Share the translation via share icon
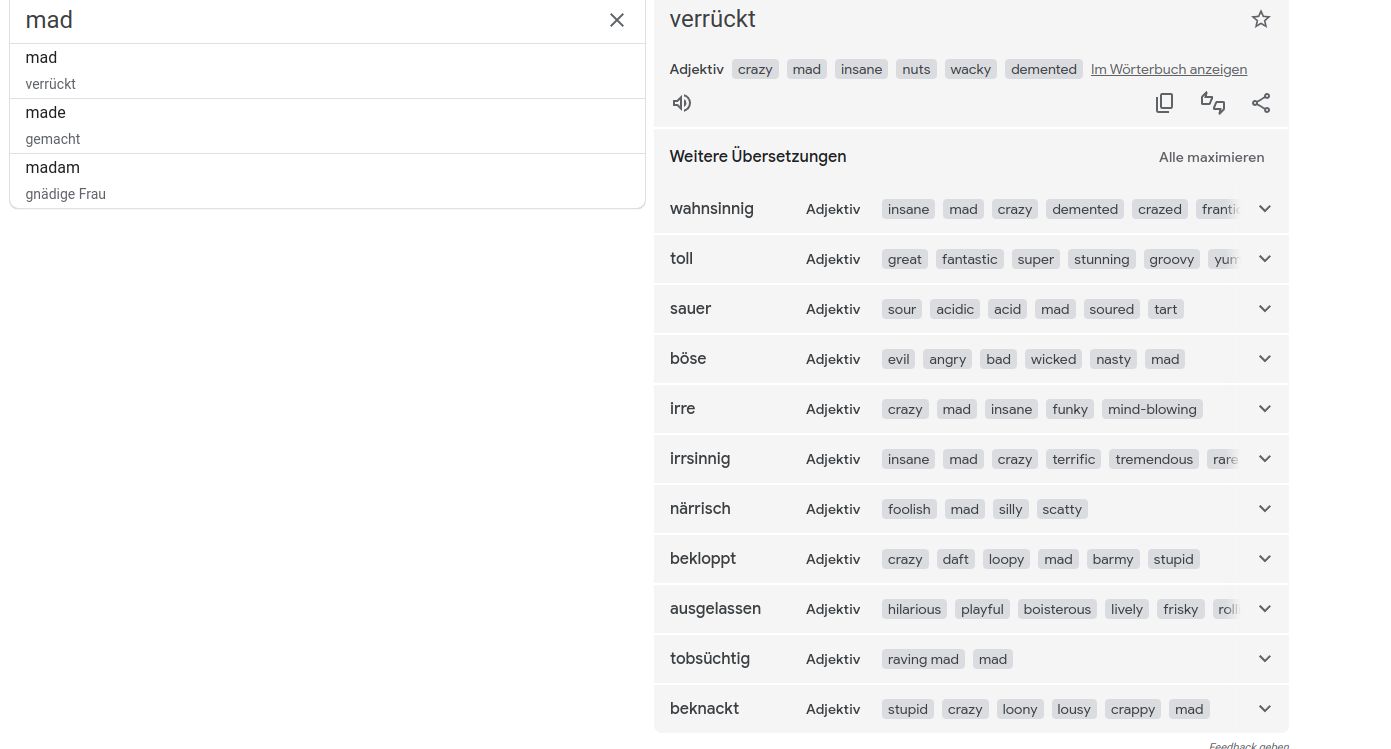 (1261, 103)
